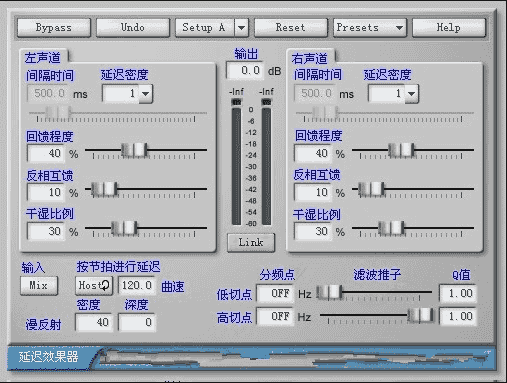Viewport: 507px width, 383px height.
Task: Expand left channel 延迟密度 dropdown
Action: point(146,94)
